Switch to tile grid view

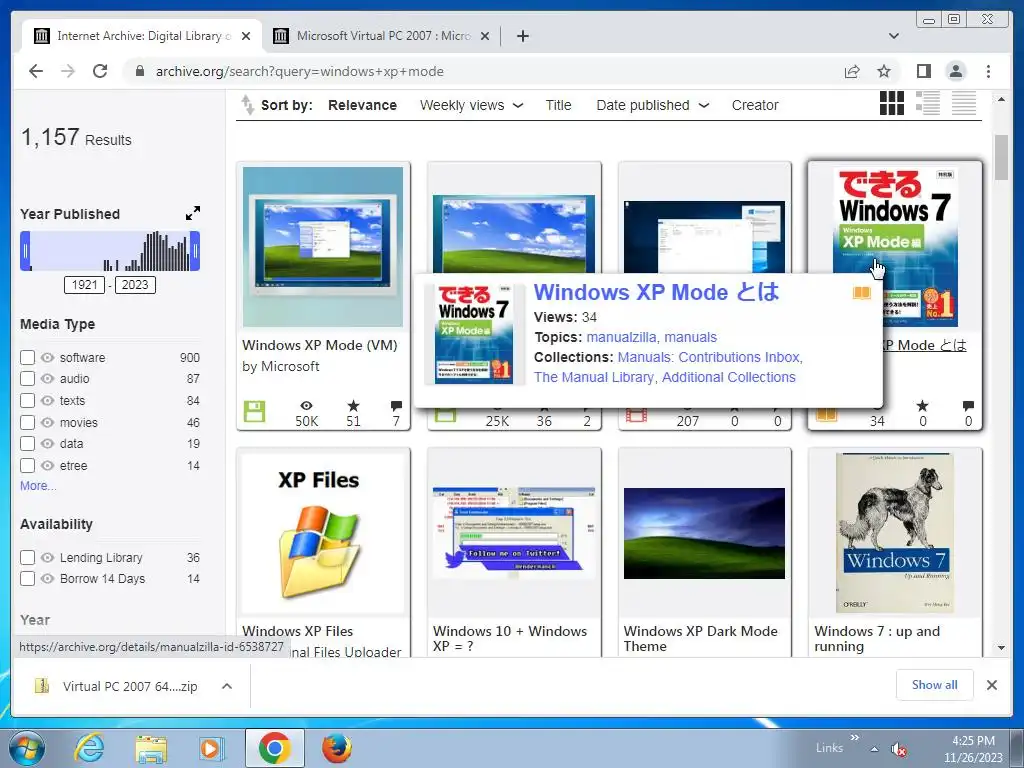pyautogui.click(x=891, y=103)
